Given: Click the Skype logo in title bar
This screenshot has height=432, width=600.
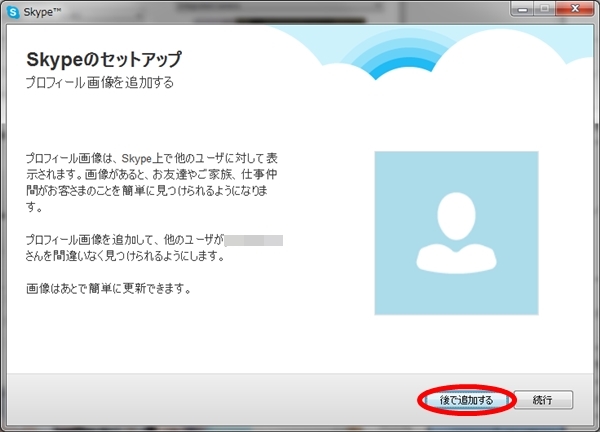Looking at the screenshot, I should (x=13, y=12).
